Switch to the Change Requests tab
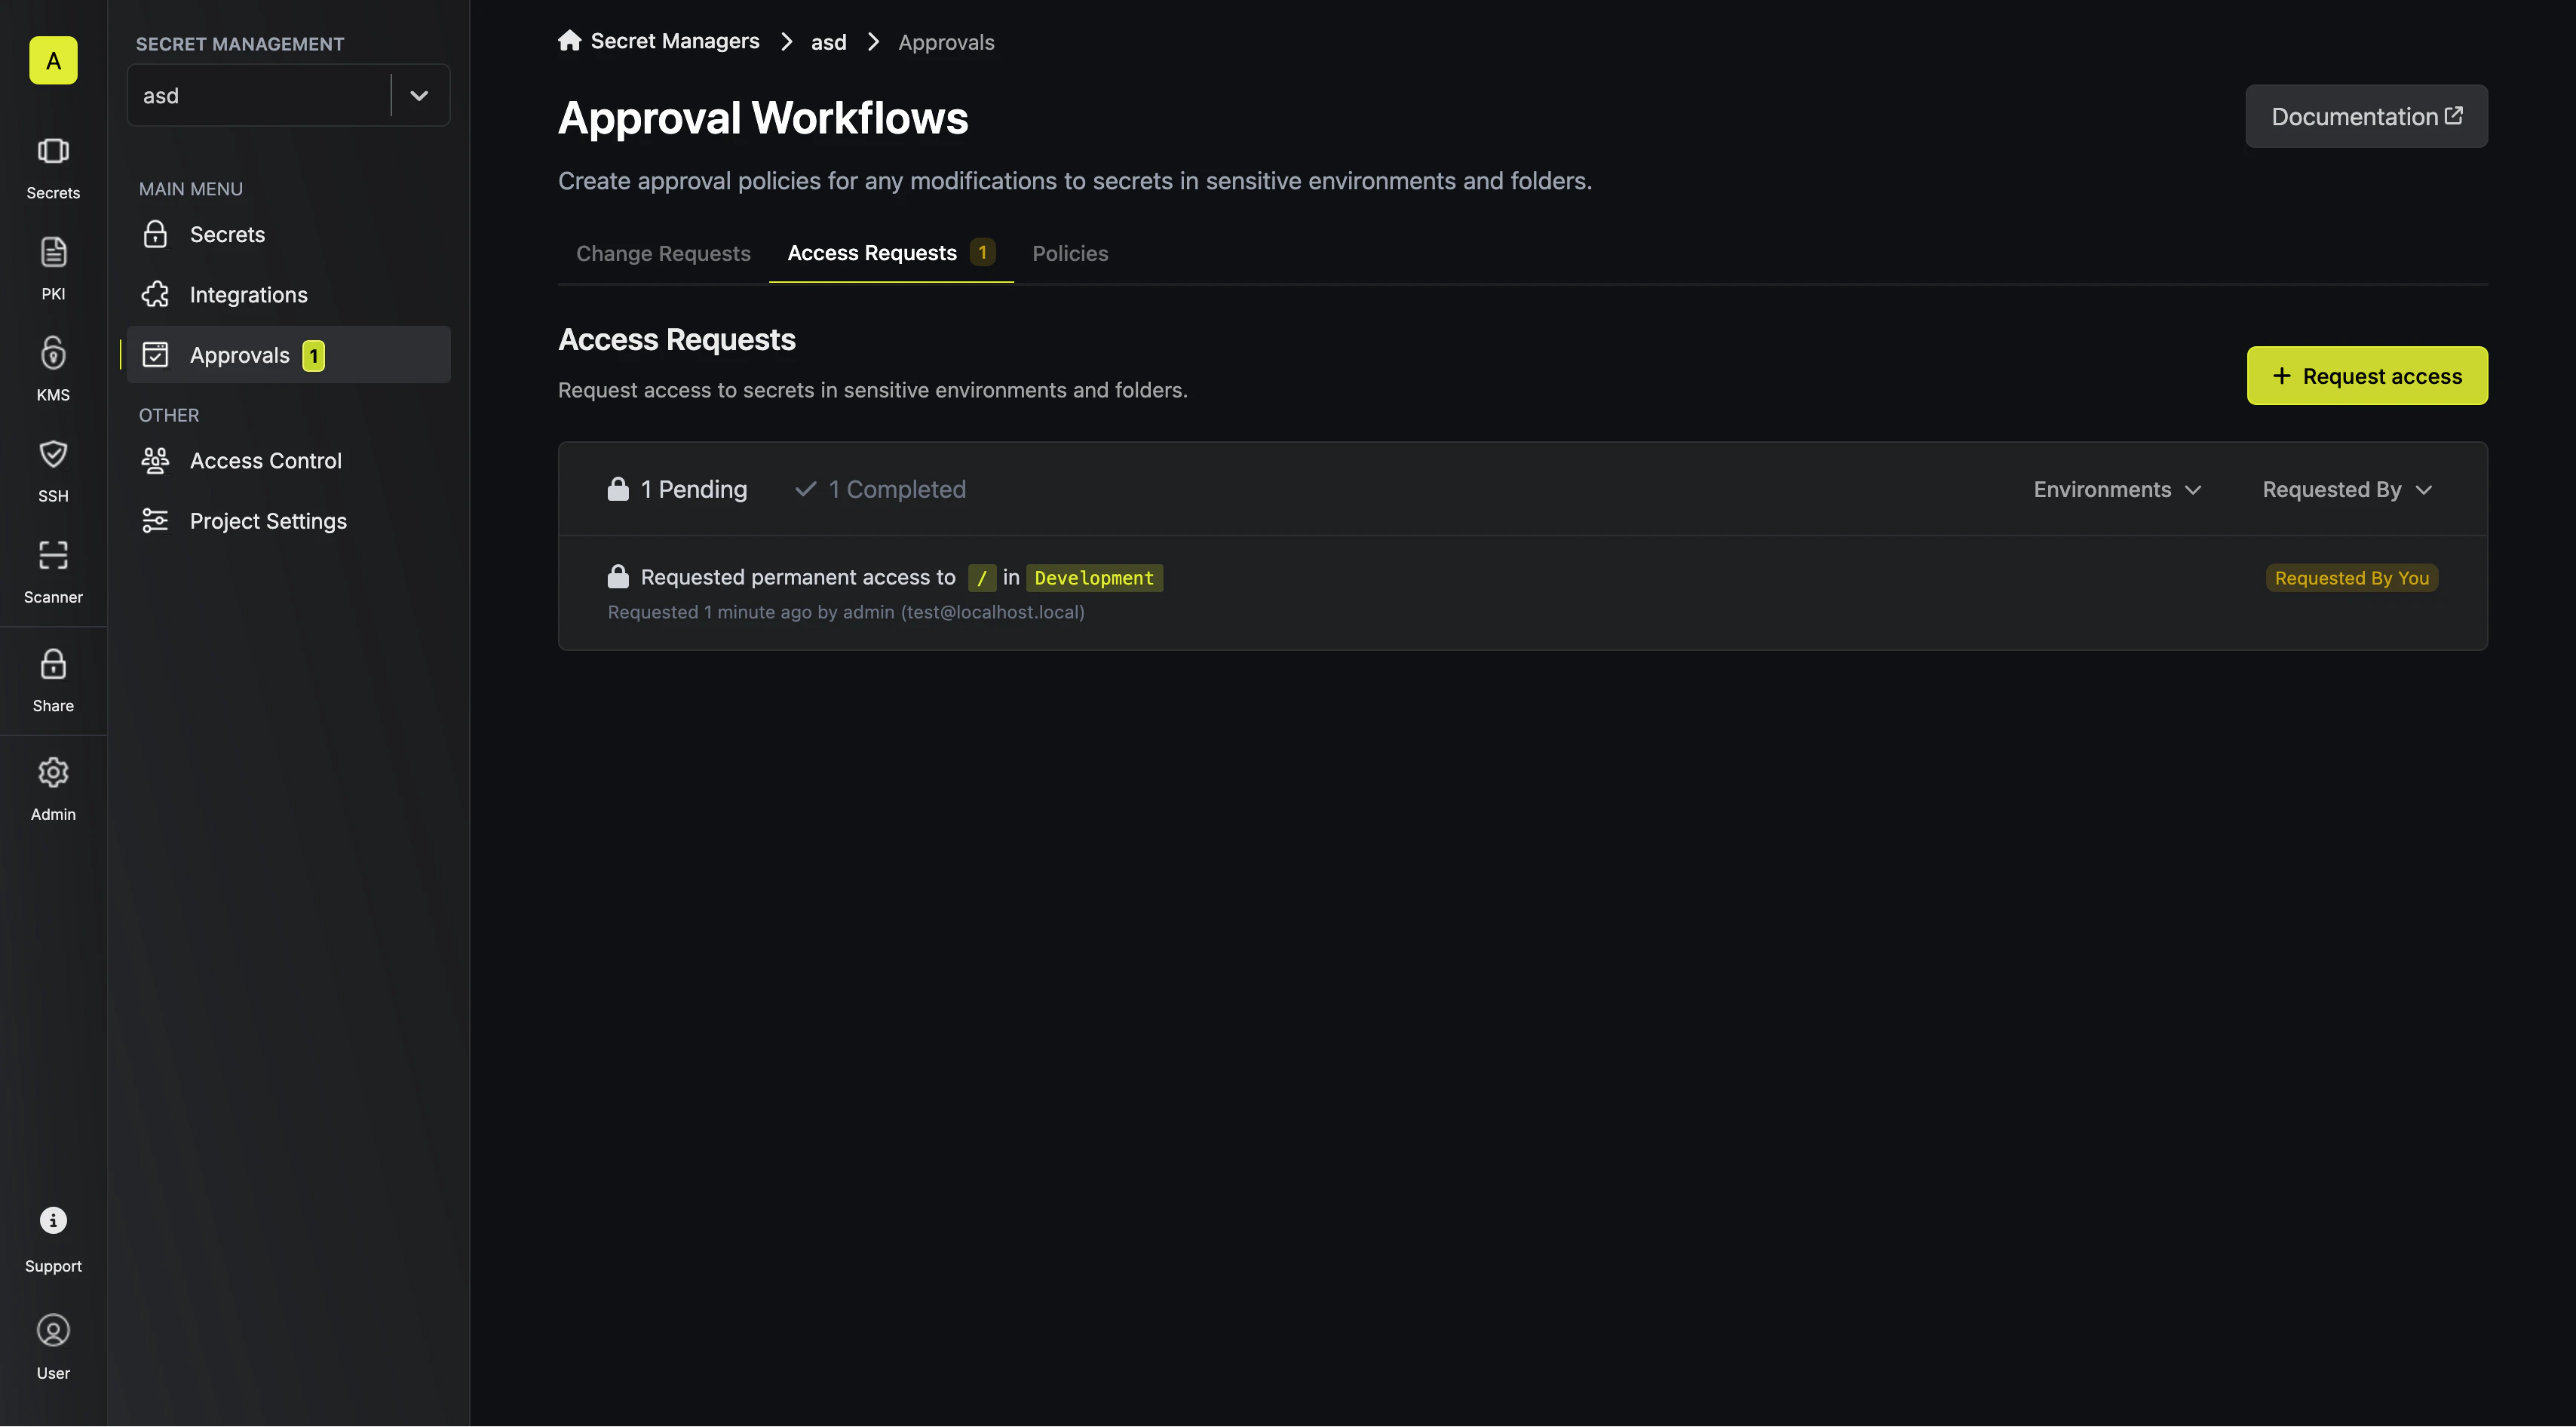 [663, 253]
